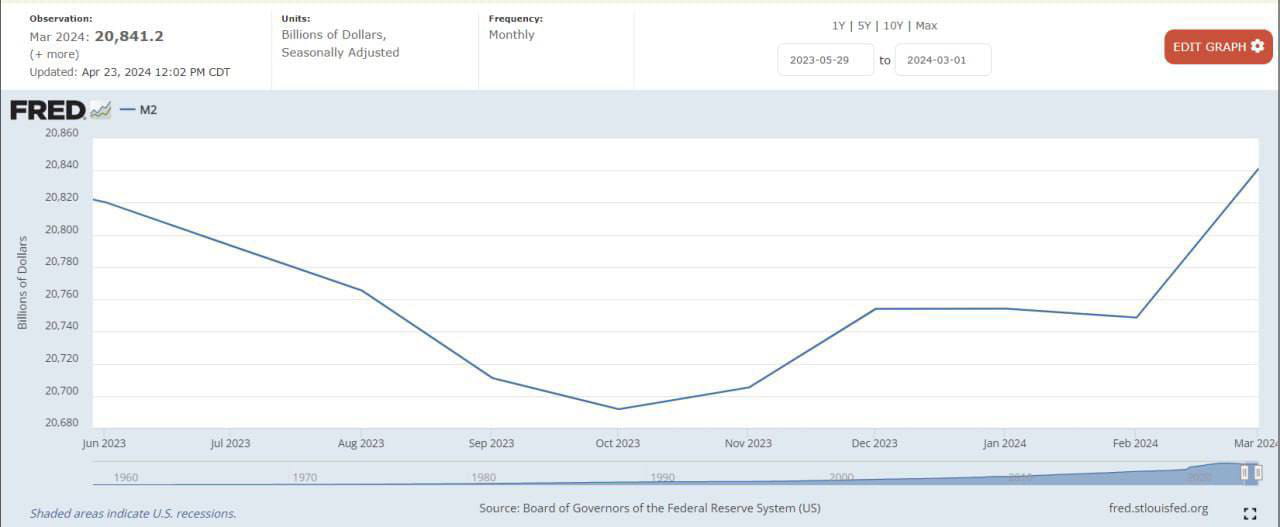Screen dimensions: 1280x527
Task: Click the Updated Apr 23, 2024 text
Action: 130,72
